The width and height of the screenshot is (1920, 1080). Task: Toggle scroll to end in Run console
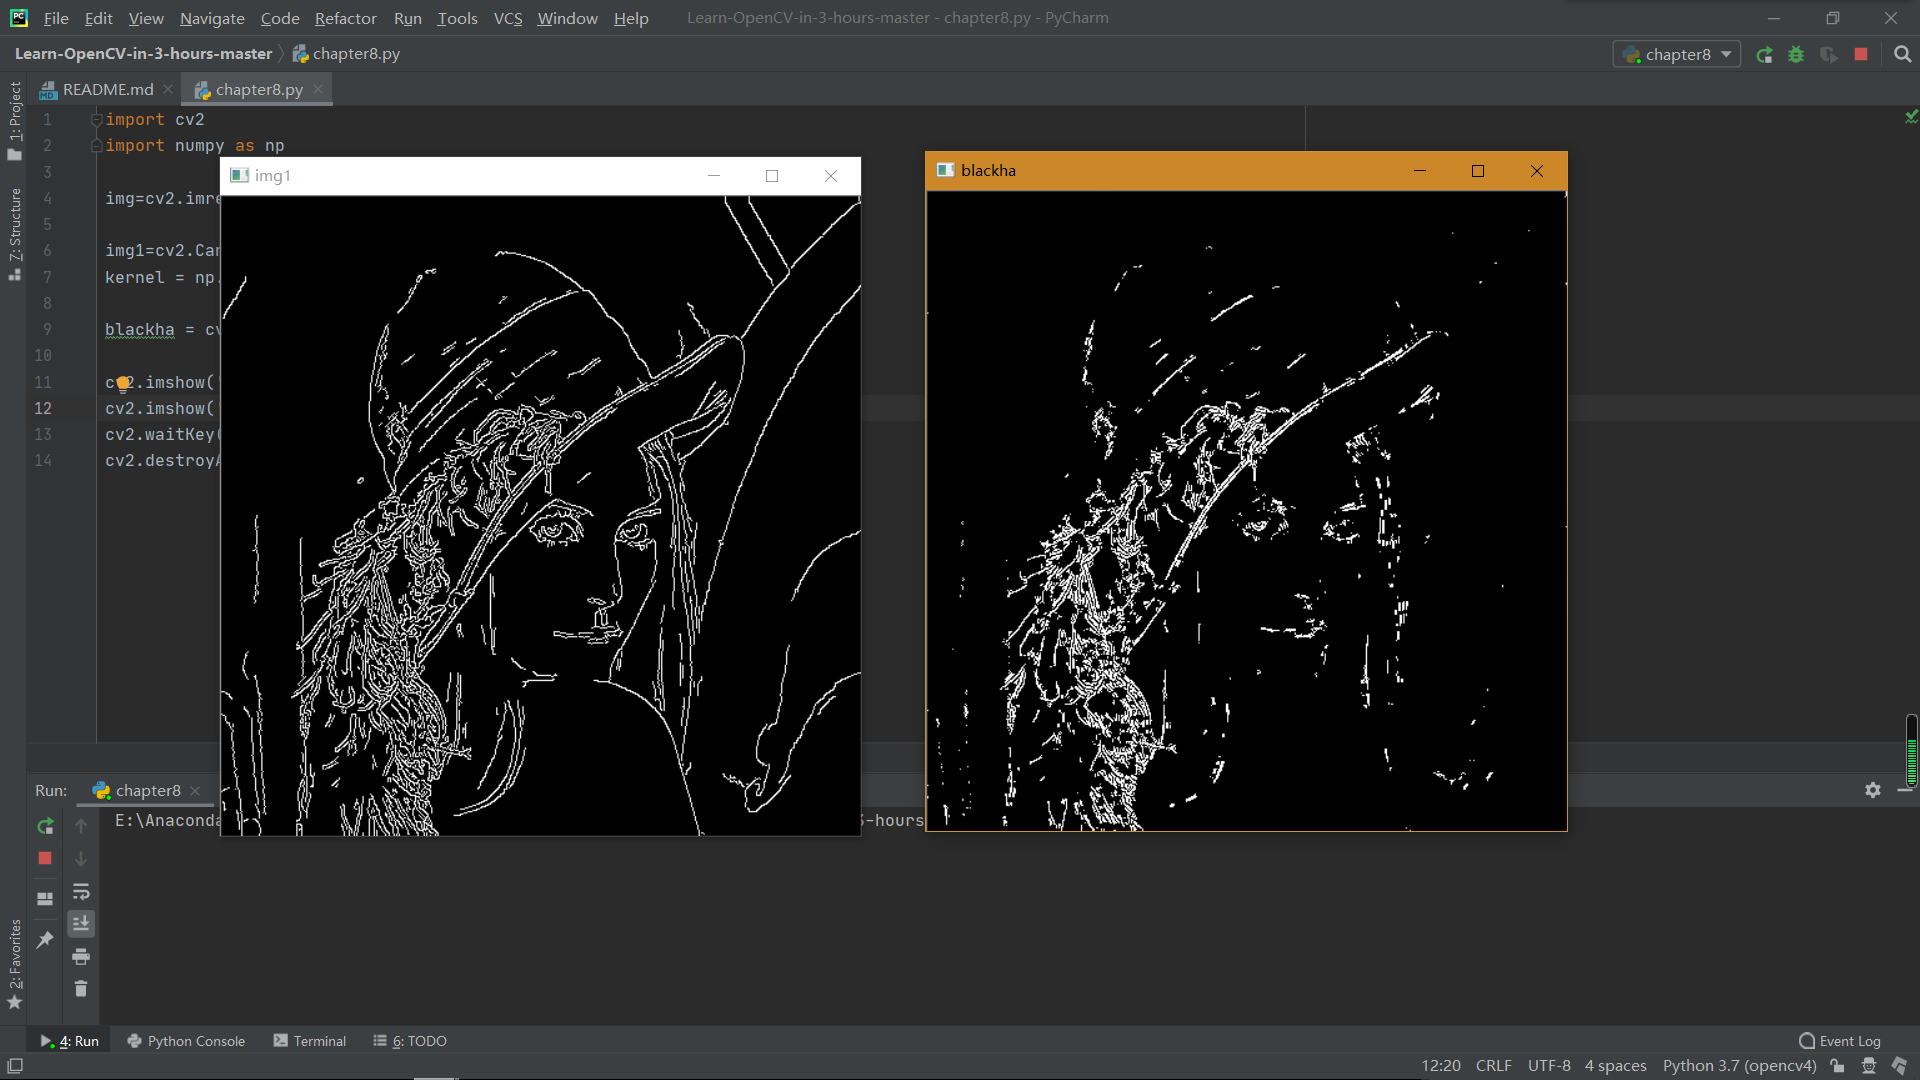[81, 923]
